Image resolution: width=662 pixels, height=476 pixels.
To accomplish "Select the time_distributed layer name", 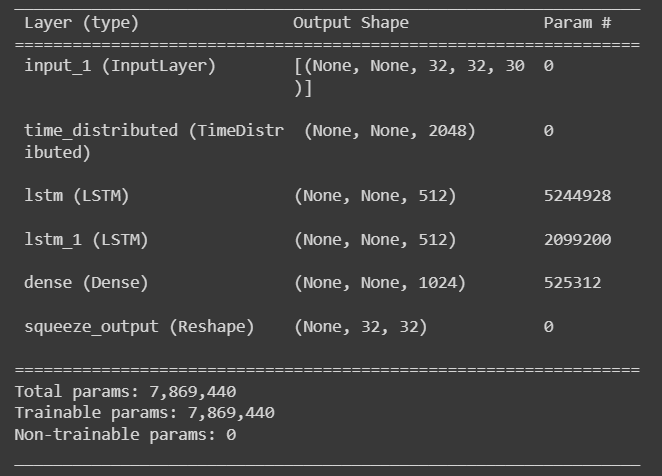I will (x=153, y=131).
